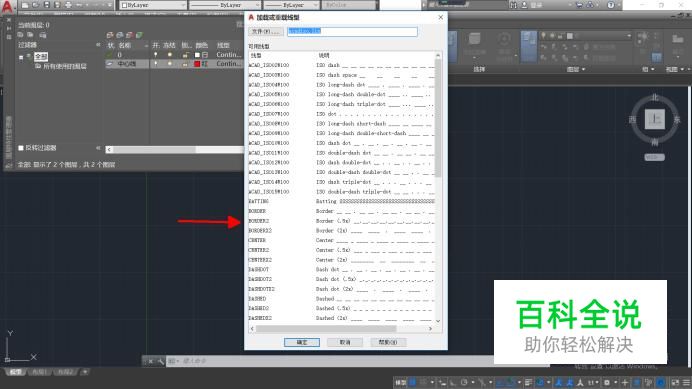Viewport: 692px width, 389px height.
Task: Click the Open file quick access icon
Action: pos(36,5)
